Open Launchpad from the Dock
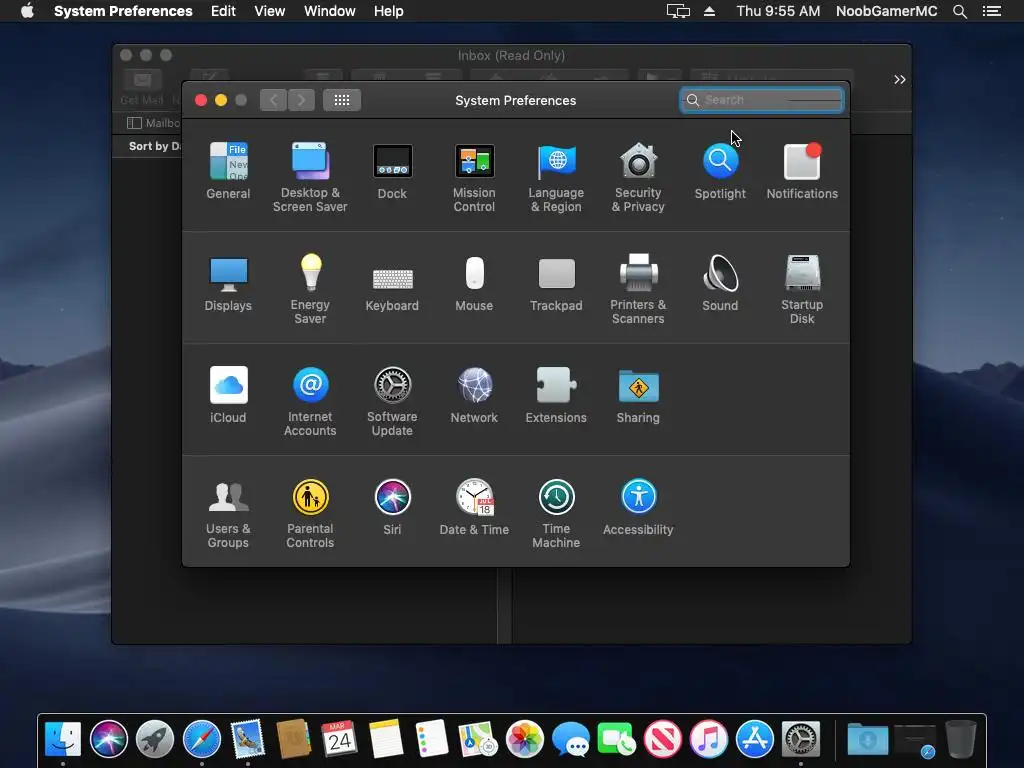The image size is (1024, 768). [155, 739]
